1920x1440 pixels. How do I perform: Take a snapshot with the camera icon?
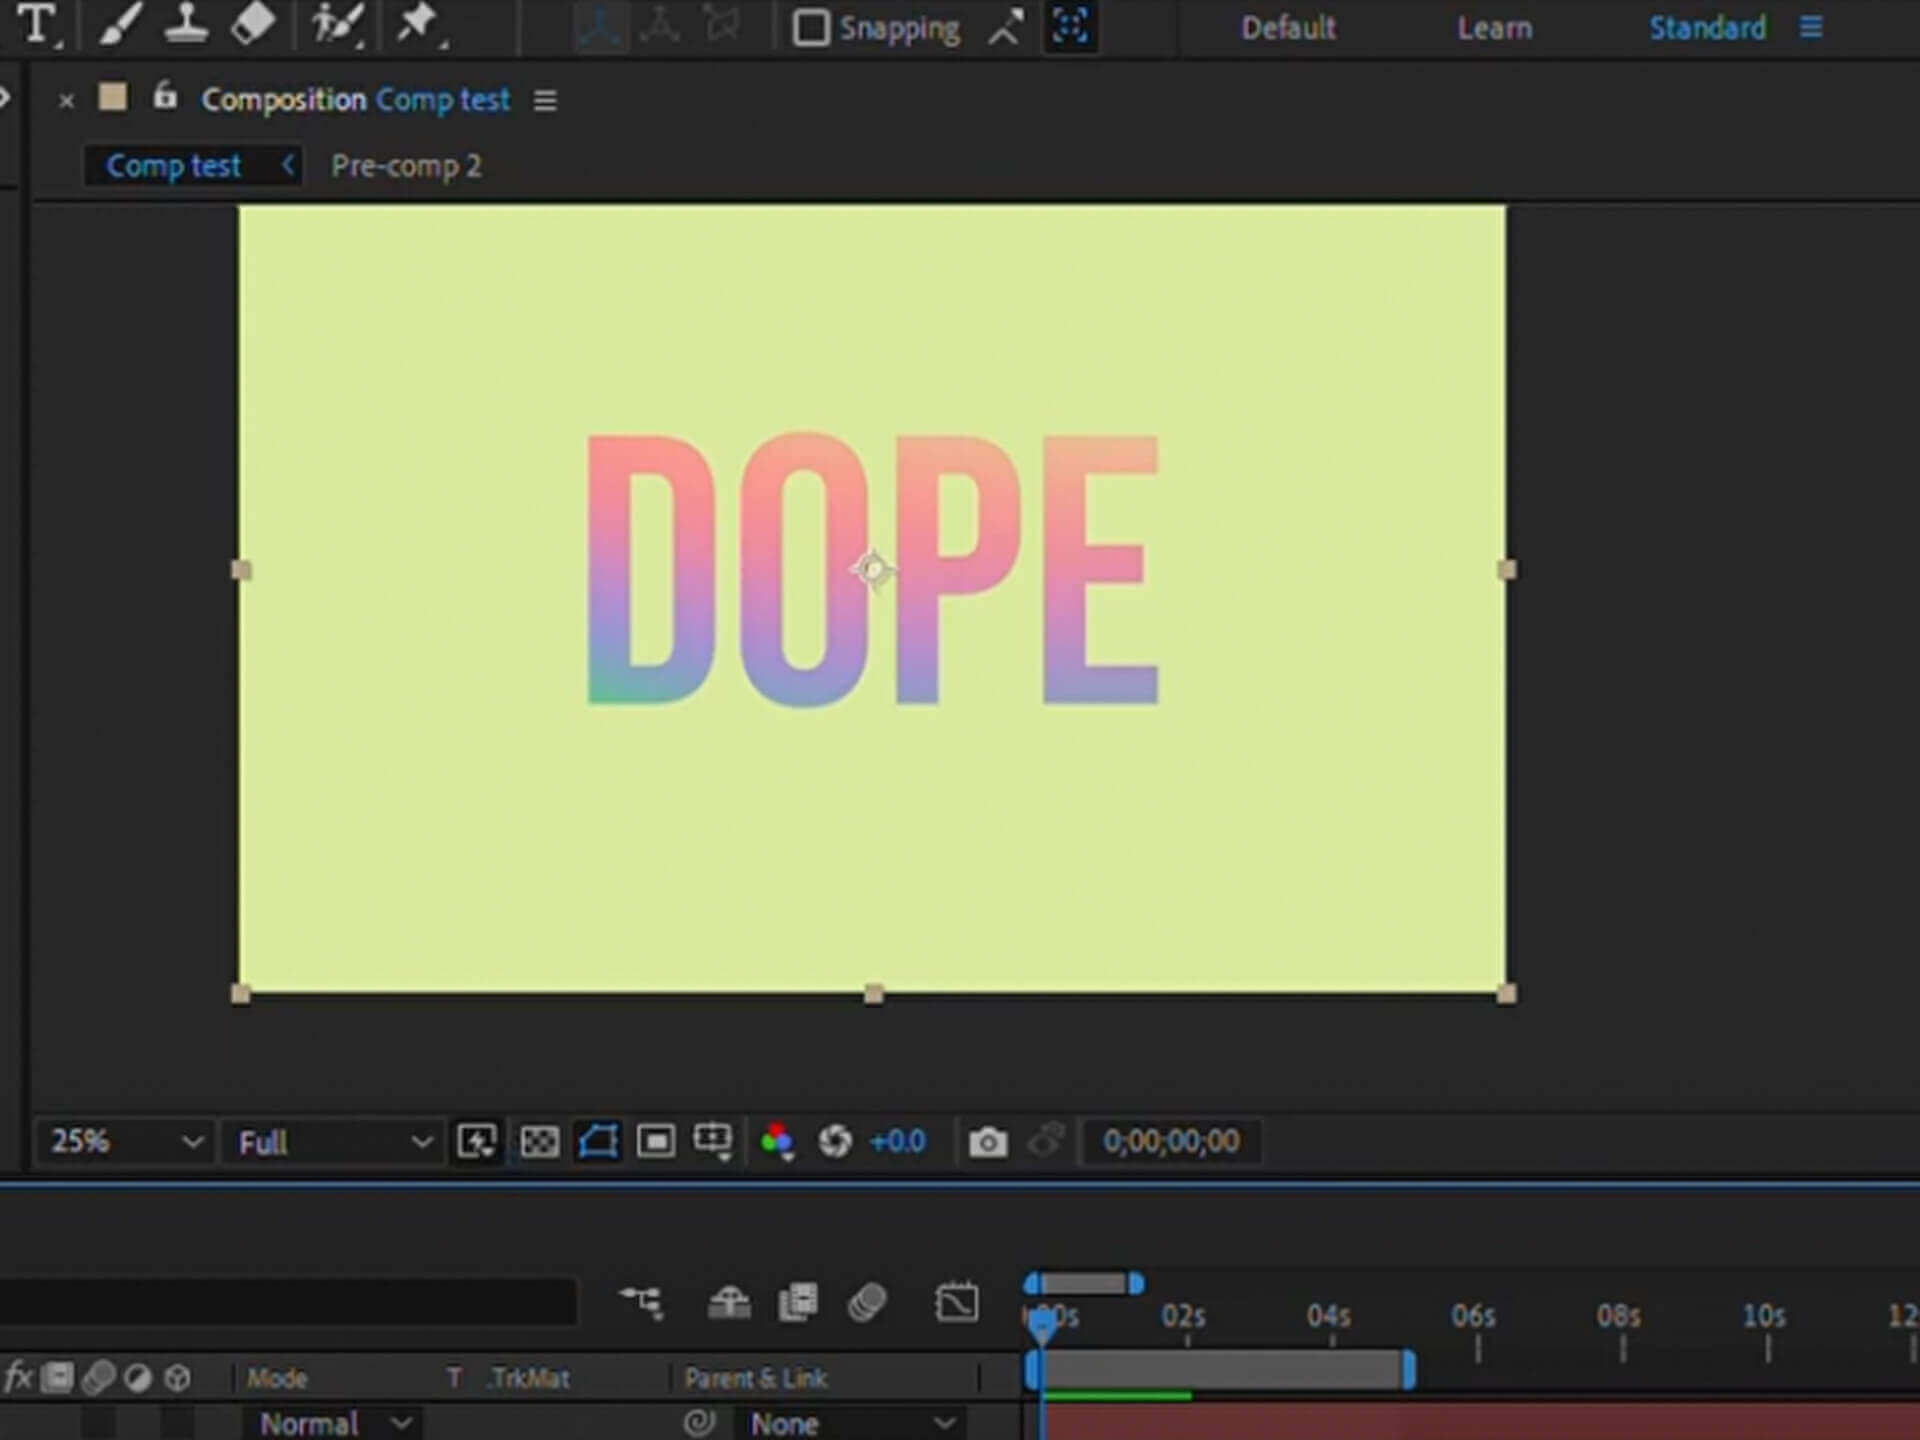click(987, 1141)
